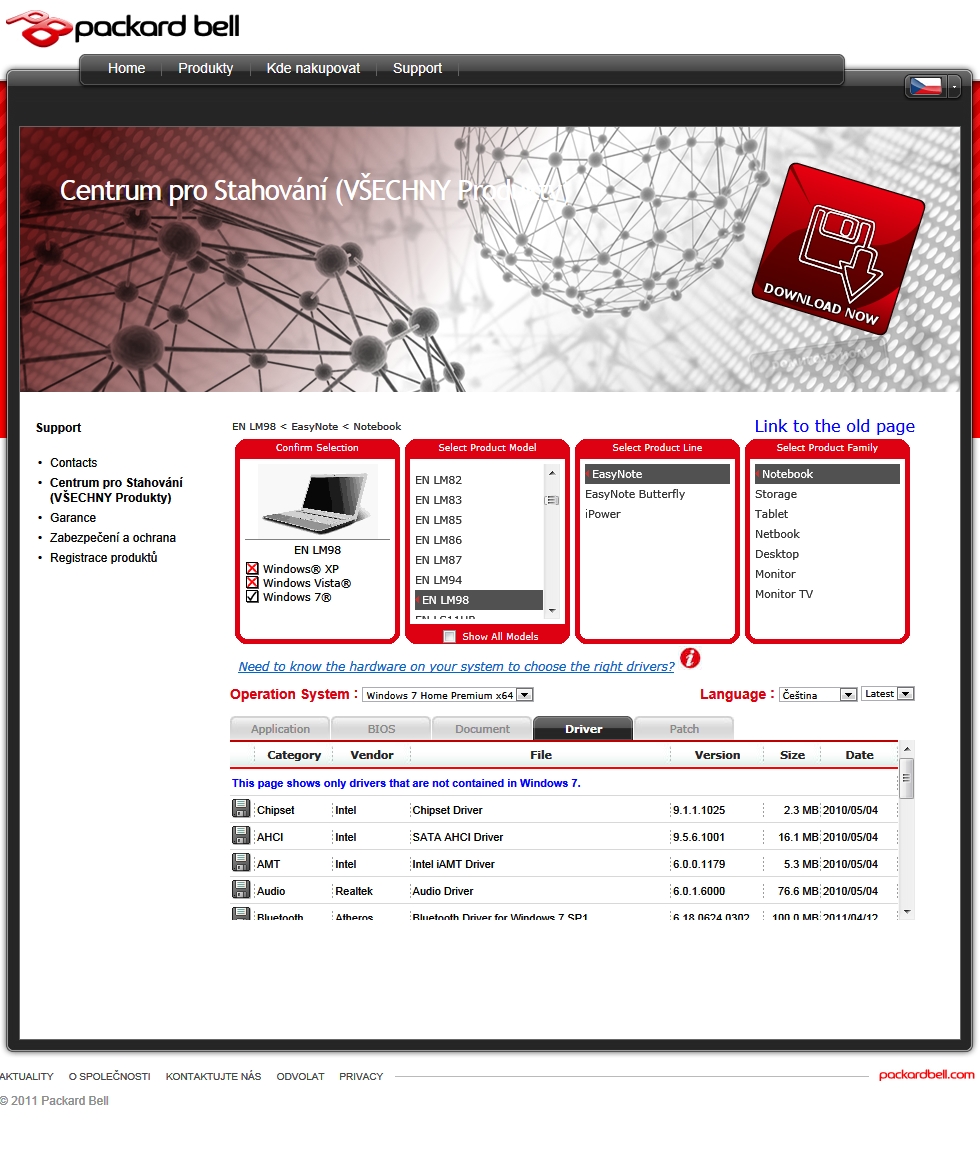The image size is (980, 1171).
Task: Select Notebook product family
Action: 828,474
